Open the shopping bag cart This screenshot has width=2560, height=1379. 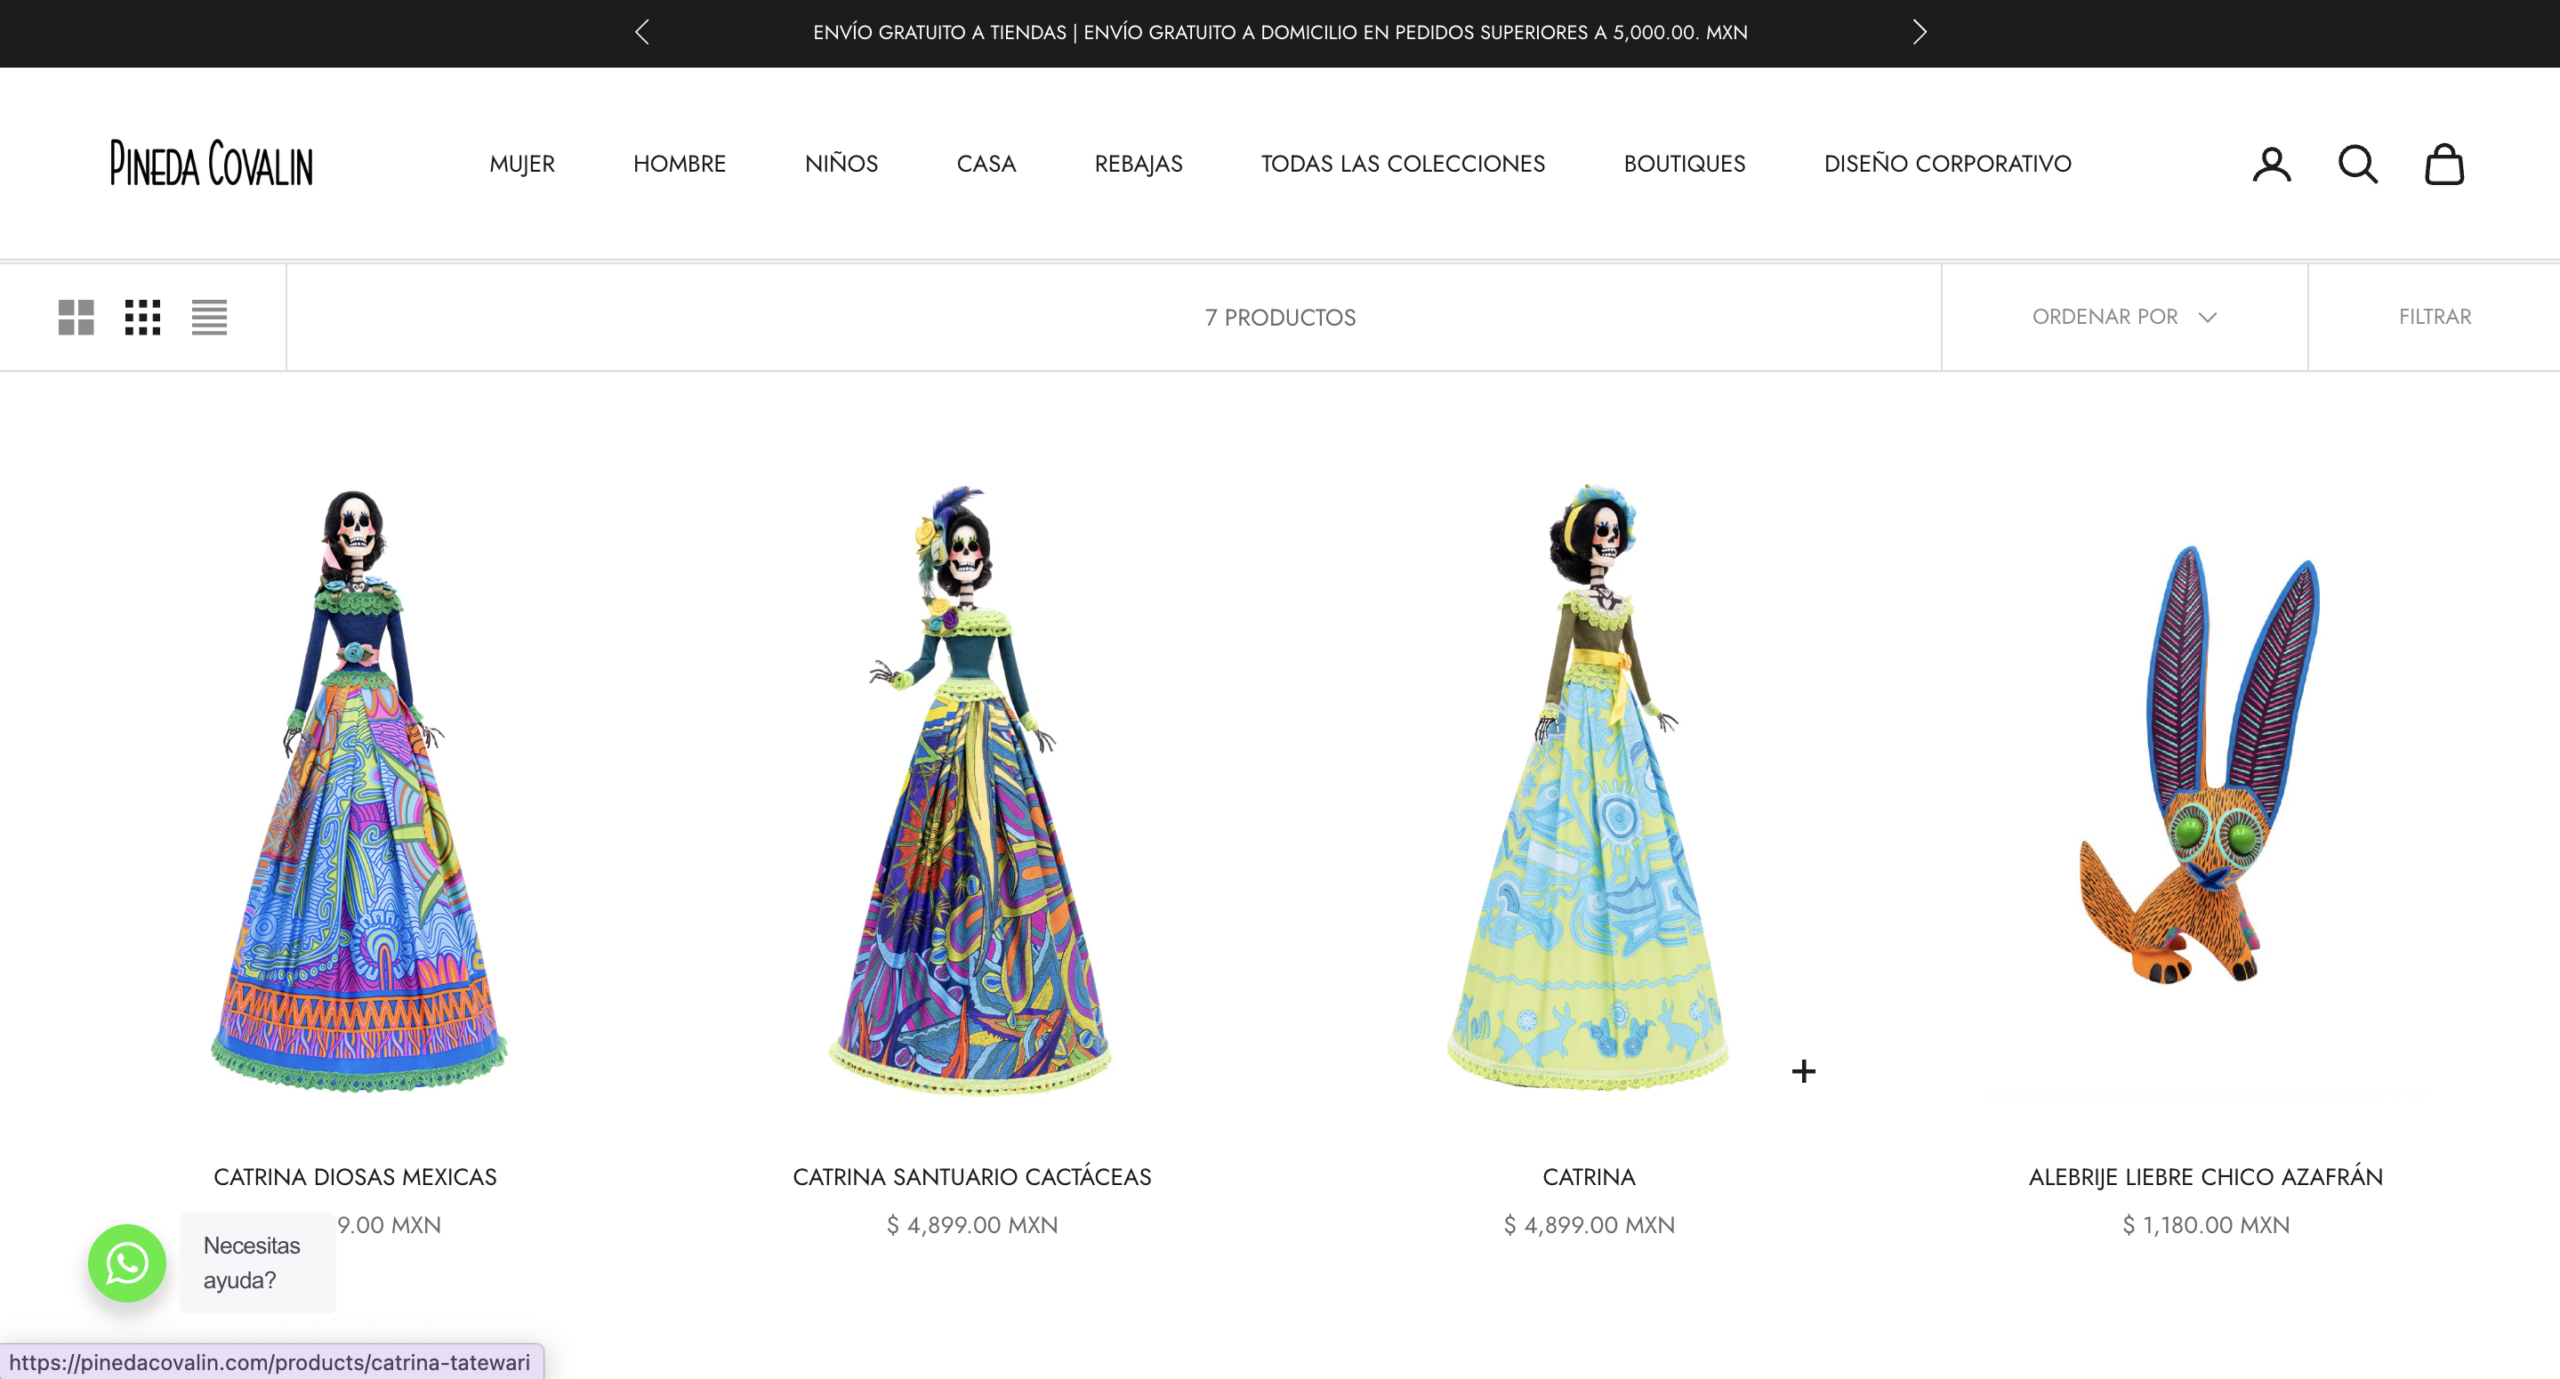click(2443, 164)
